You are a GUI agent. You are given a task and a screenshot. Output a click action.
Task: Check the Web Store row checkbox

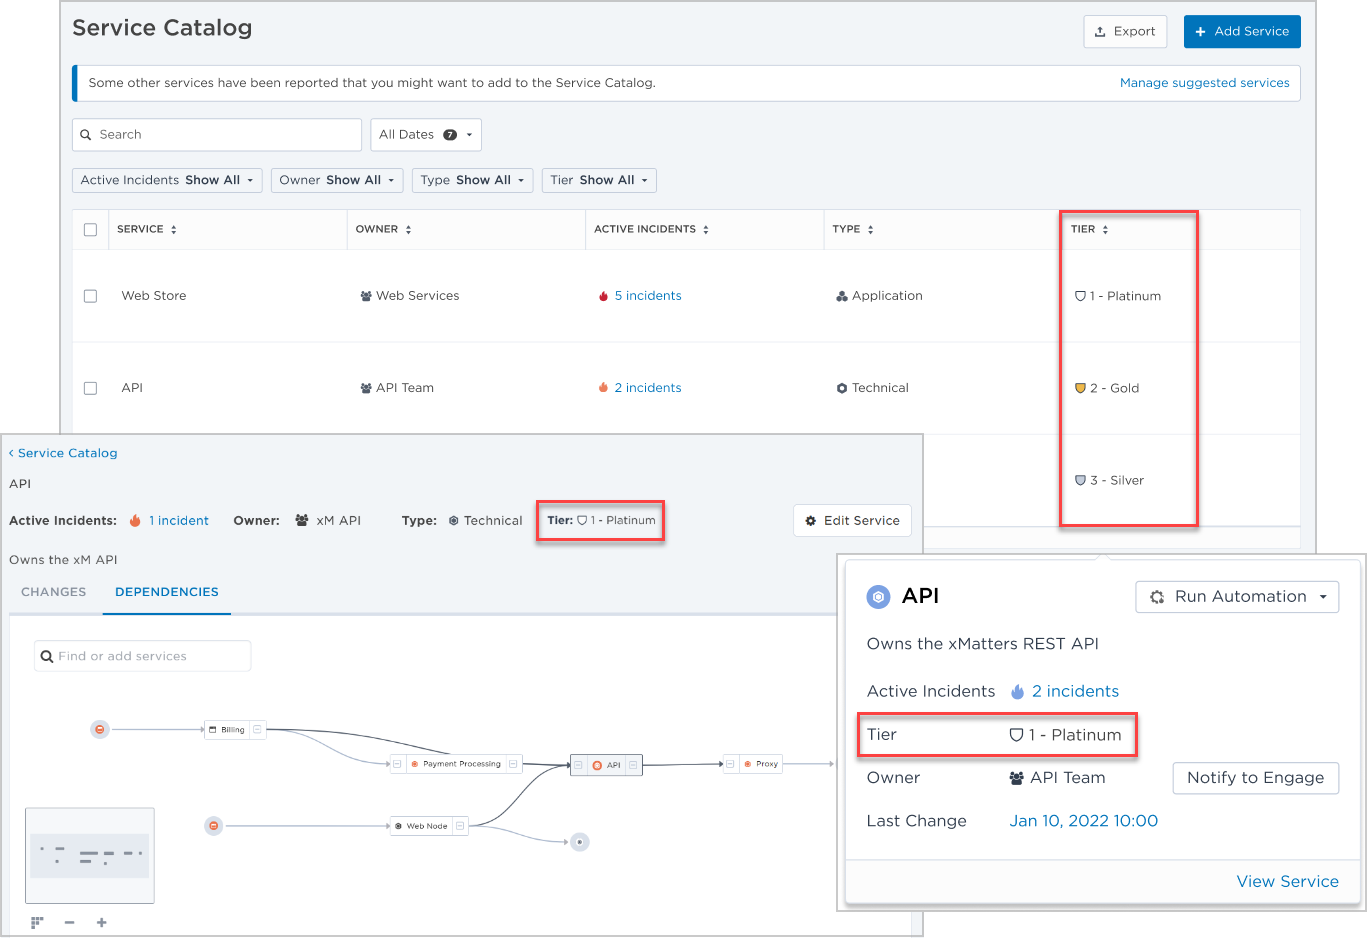91,296
